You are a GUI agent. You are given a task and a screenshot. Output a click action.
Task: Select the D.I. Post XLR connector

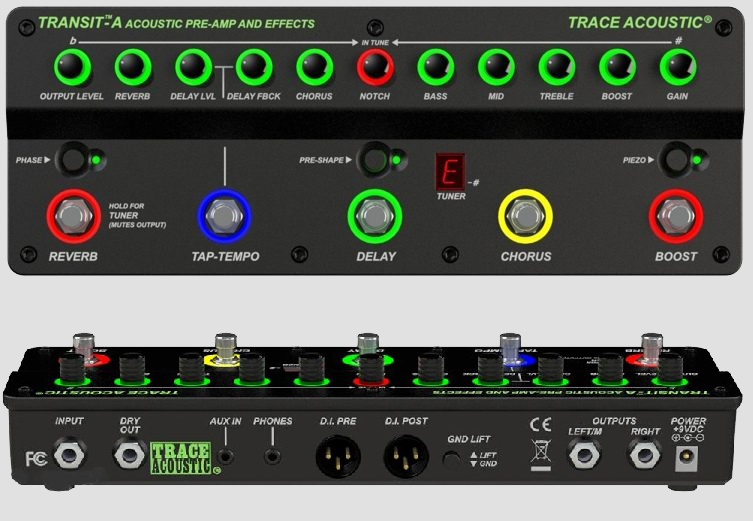pos(405,459)
